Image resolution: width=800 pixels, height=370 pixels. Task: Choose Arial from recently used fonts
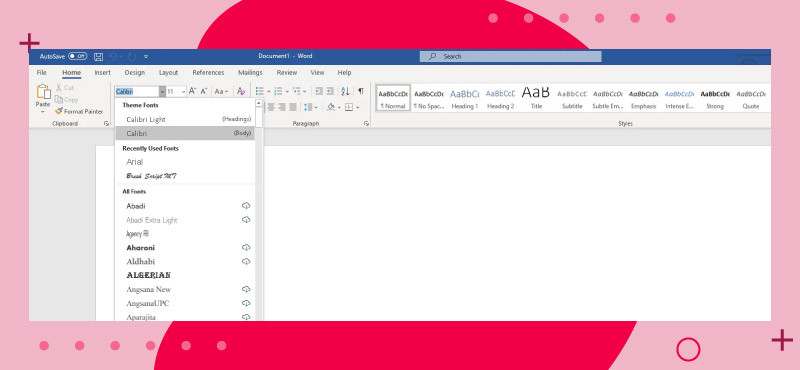[x=185, y=162]
